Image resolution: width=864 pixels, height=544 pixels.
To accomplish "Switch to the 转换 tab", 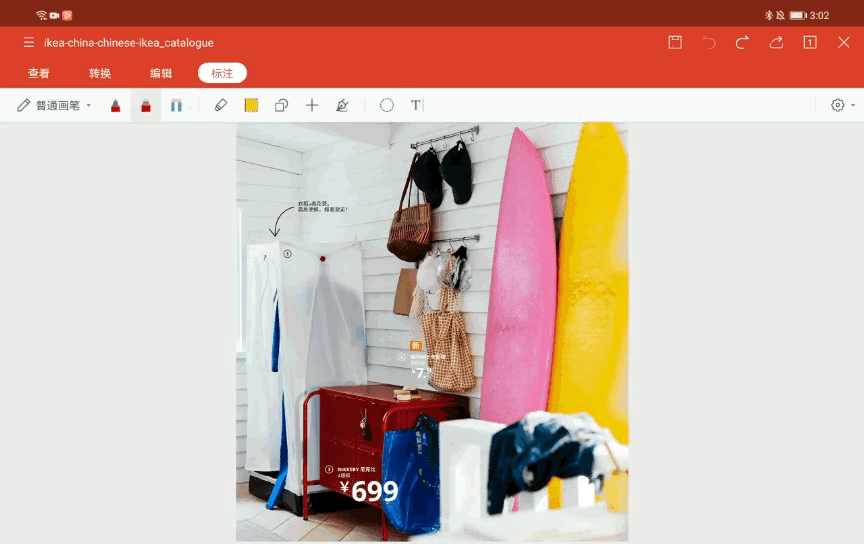I will coord(100,73).
